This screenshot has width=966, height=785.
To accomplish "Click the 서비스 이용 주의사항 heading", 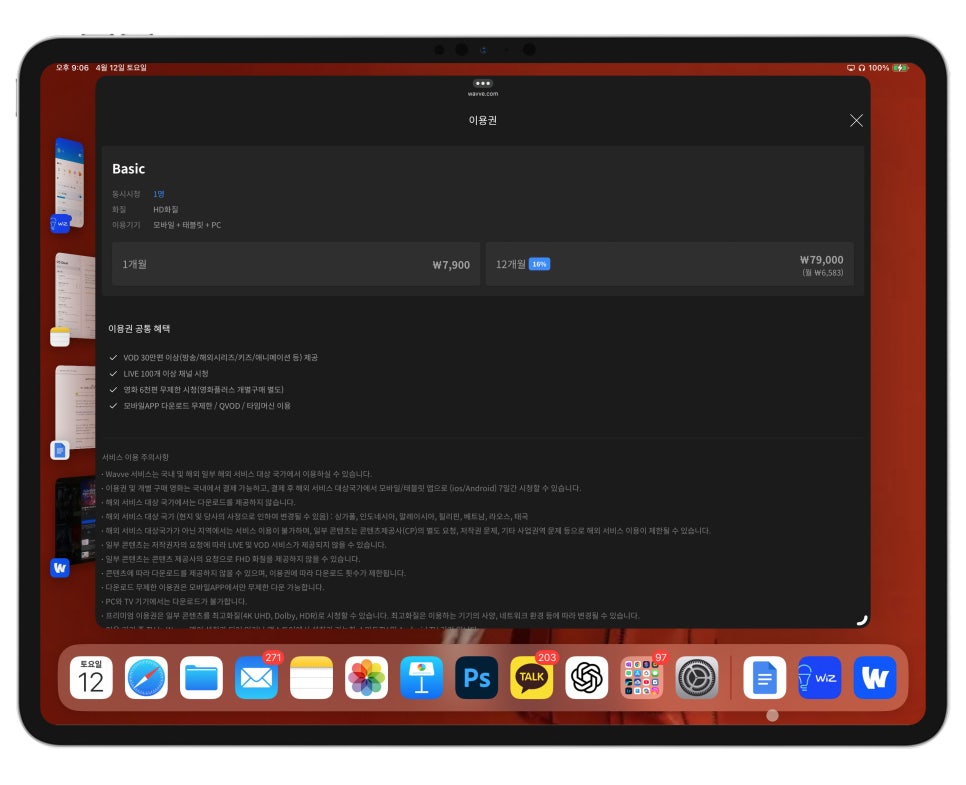I will point(136,457).
